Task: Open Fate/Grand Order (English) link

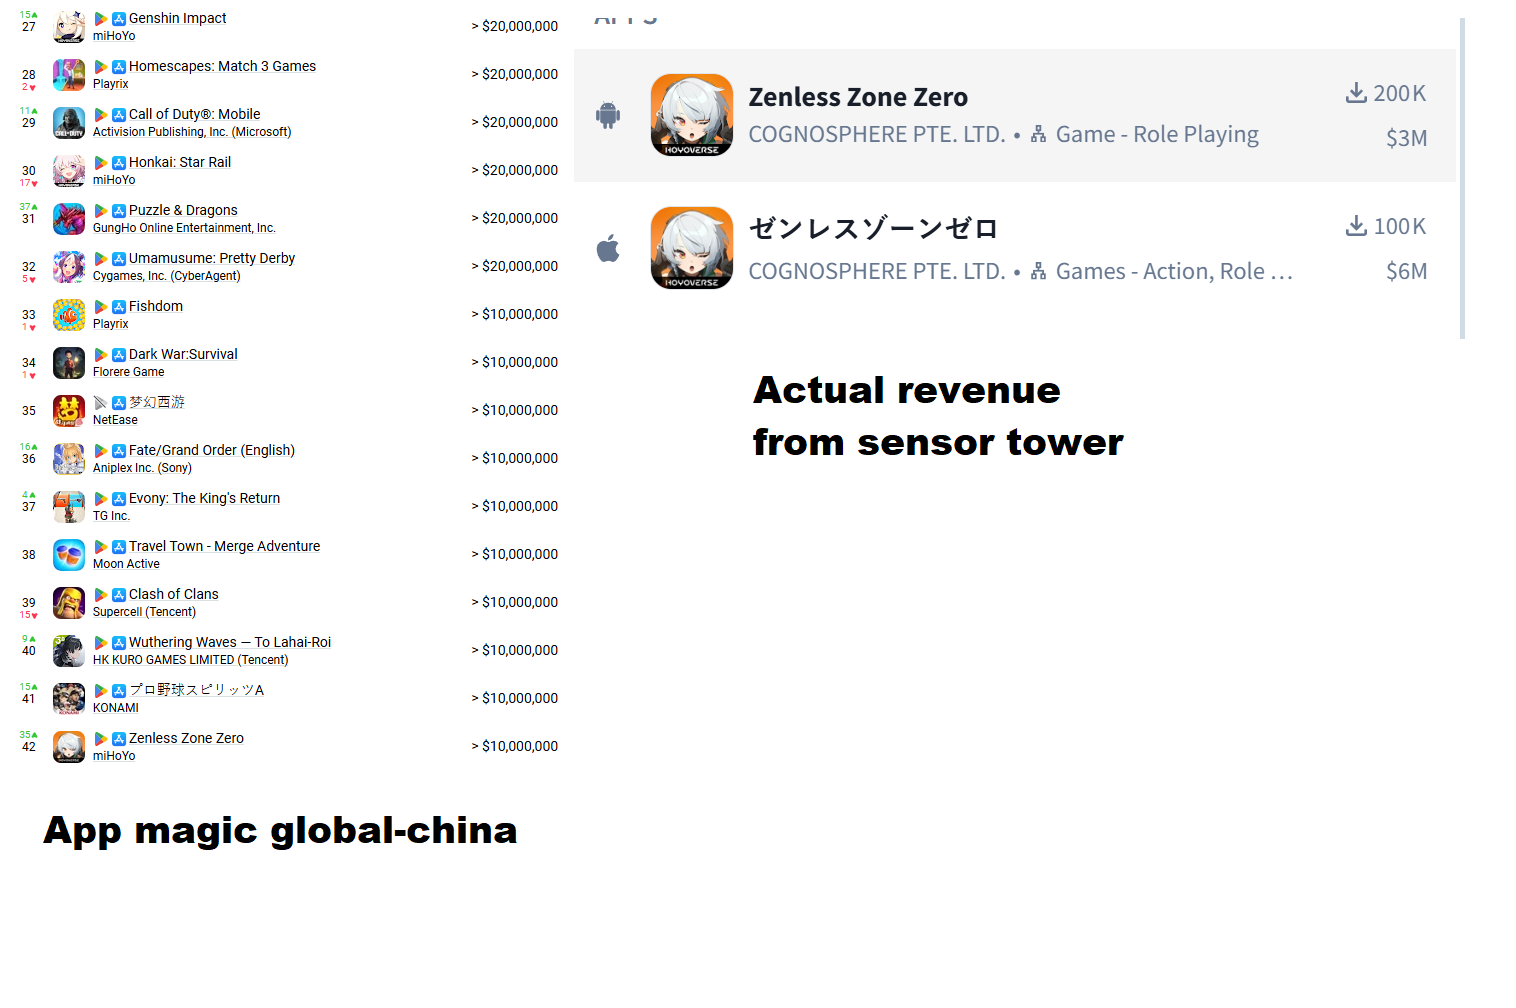Action: (x=212, y=451)
